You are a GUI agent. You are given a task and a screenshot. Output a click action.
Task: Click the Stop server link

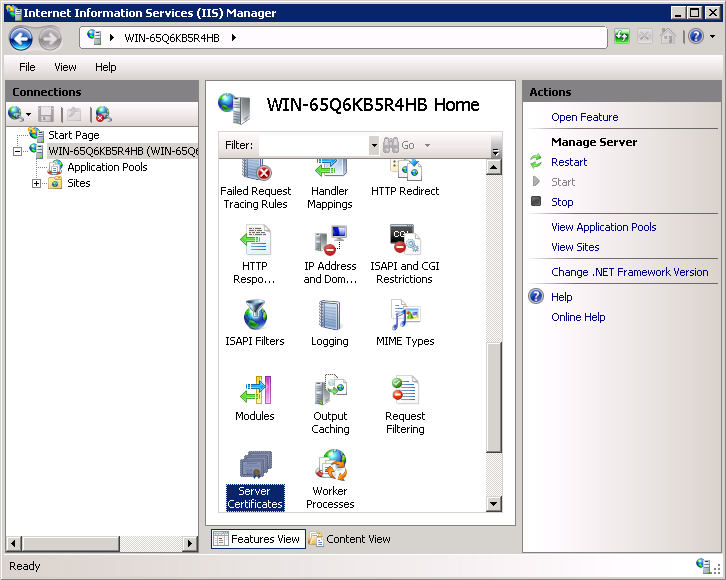click(x=562, y=202)
